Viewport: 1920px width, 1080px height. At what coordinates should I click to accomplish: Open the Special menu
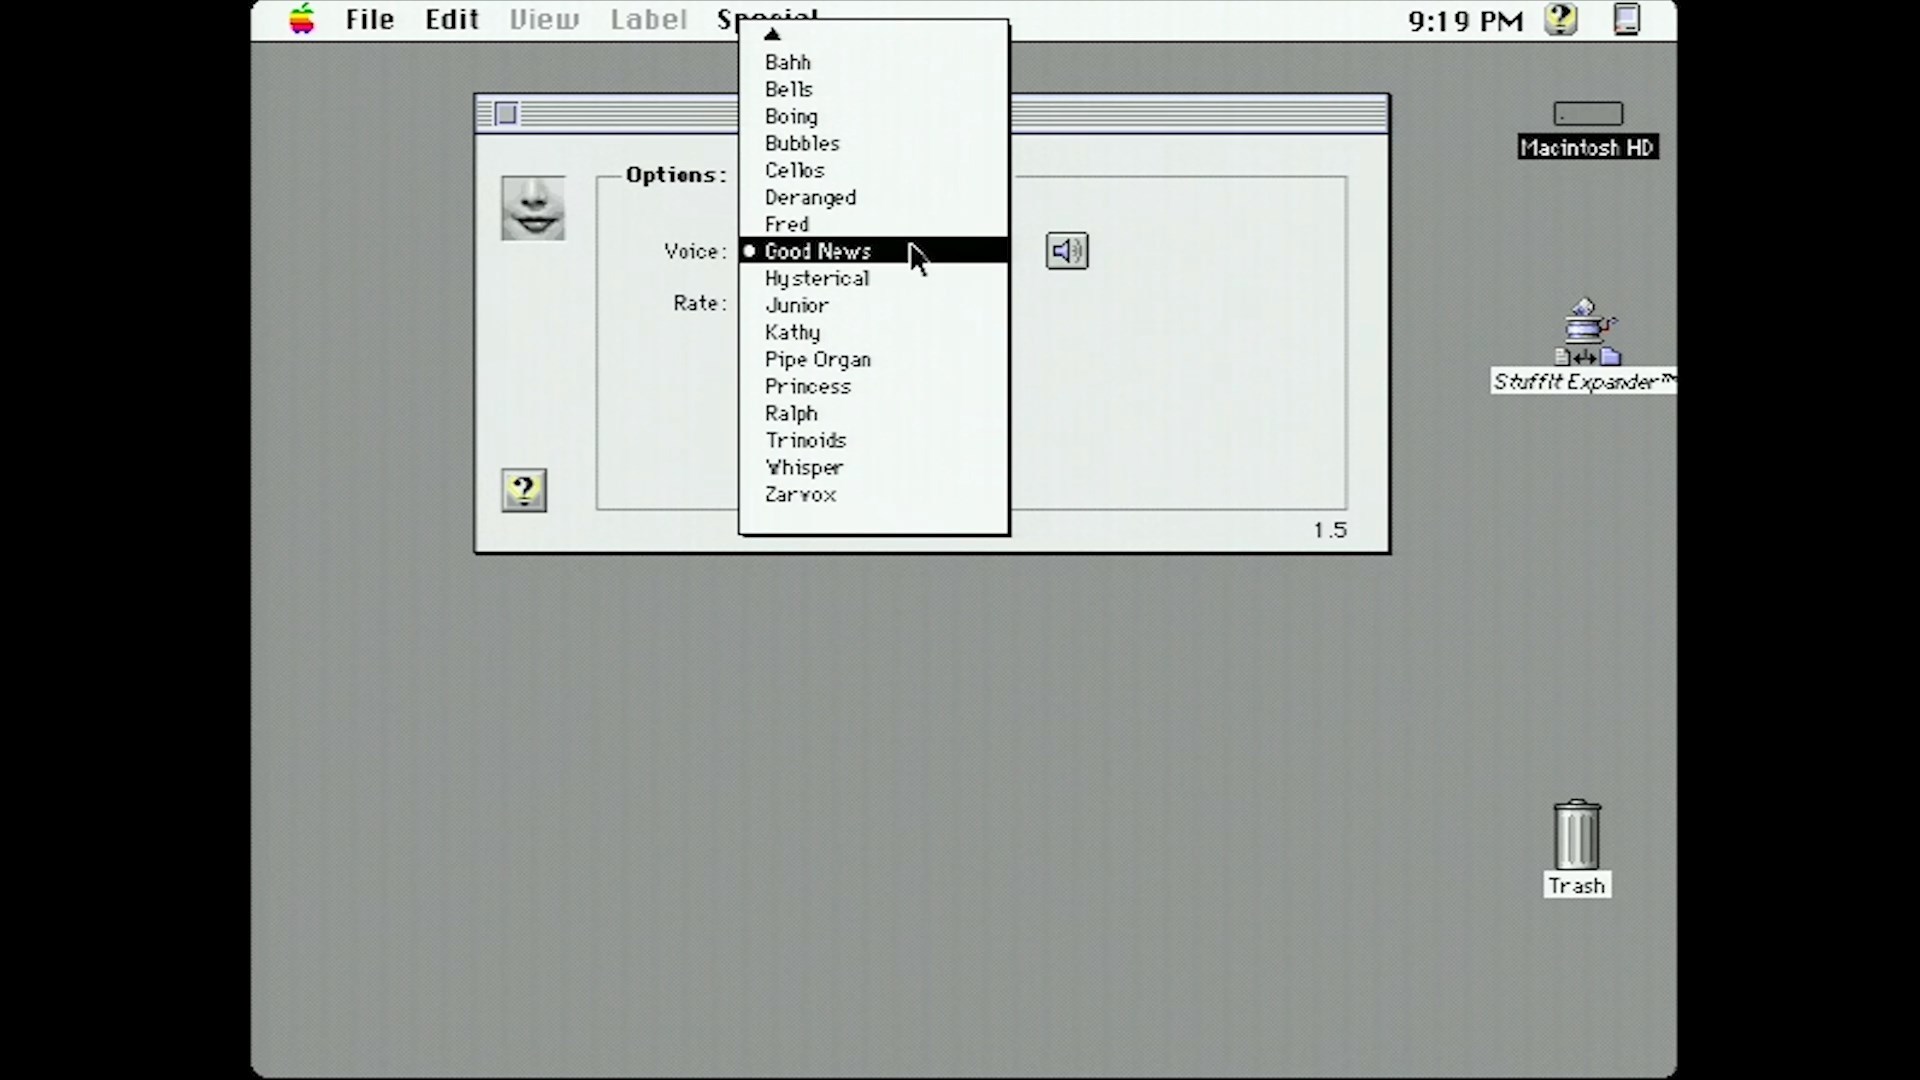(x=767, y=17)
